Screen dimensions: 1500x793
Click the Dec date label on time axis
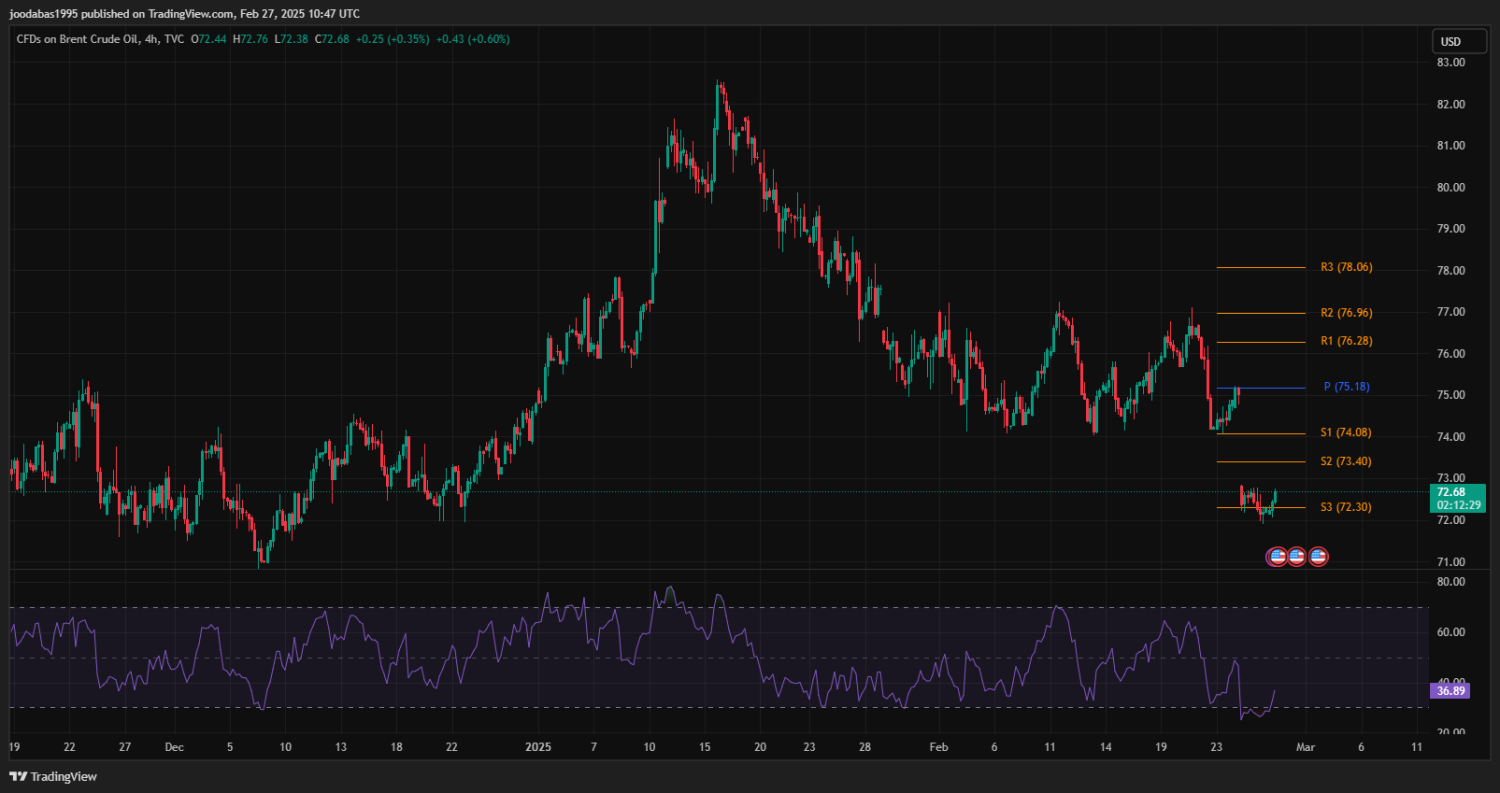point(174,747)
